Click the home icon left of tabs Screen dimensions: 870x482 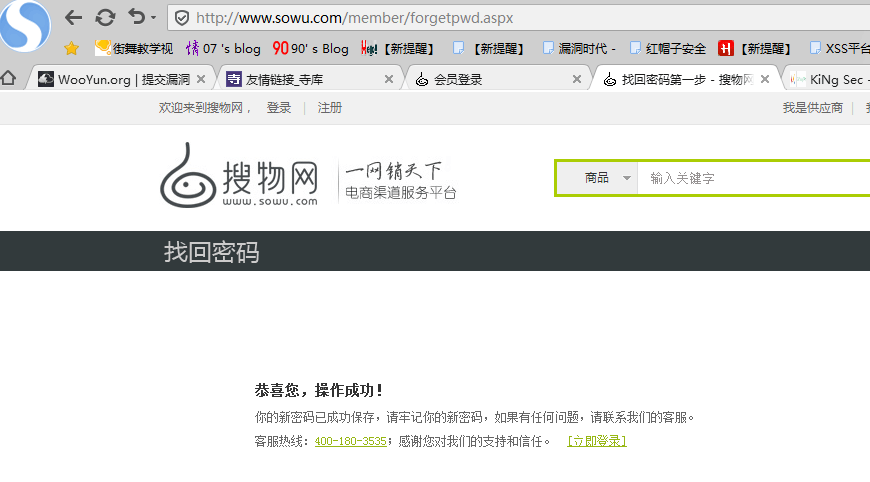pyautogui.click(x=8, y=78)
